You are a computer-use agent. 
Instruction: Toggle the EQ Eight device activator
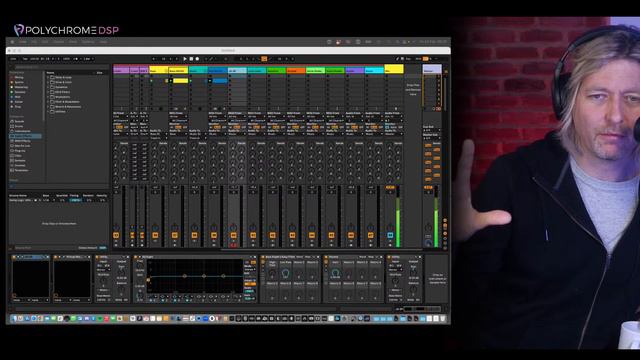tap(136, 257)
